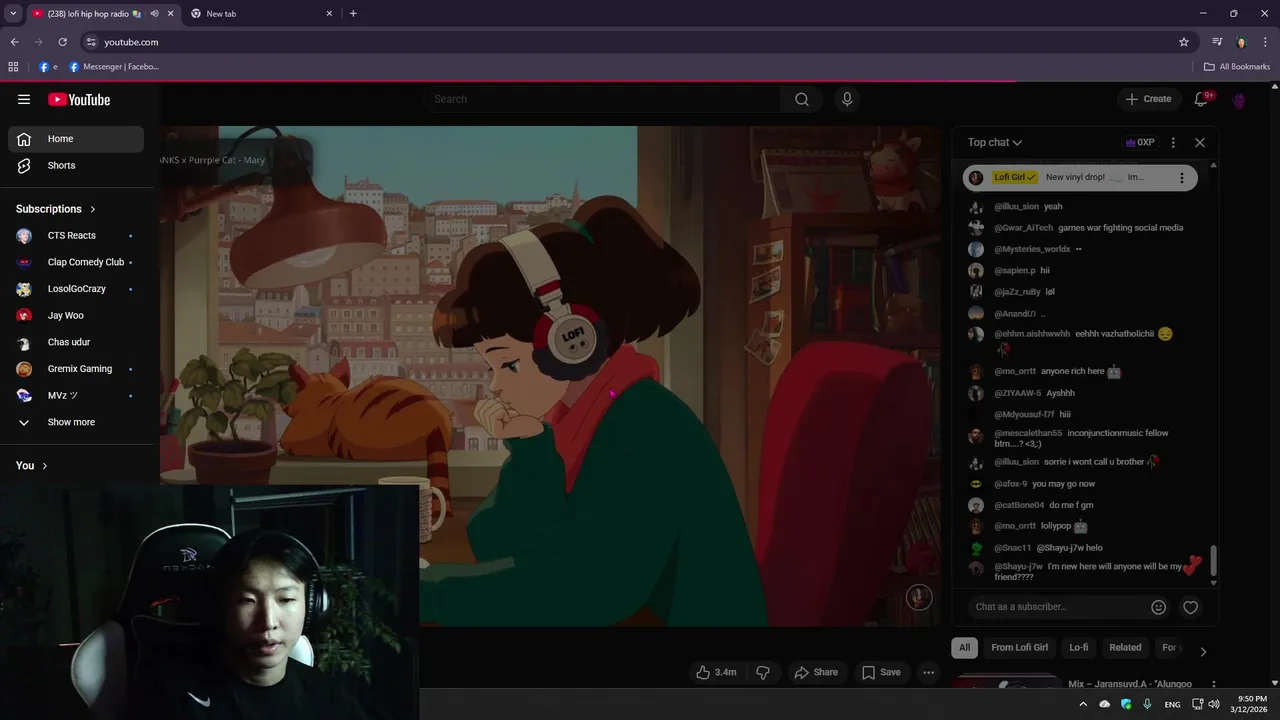Image resolution: width=1280 pixels, height=720 pixels.
Task: Click the page vertical scrollbar down arrow
Action: coord(1275,685)
